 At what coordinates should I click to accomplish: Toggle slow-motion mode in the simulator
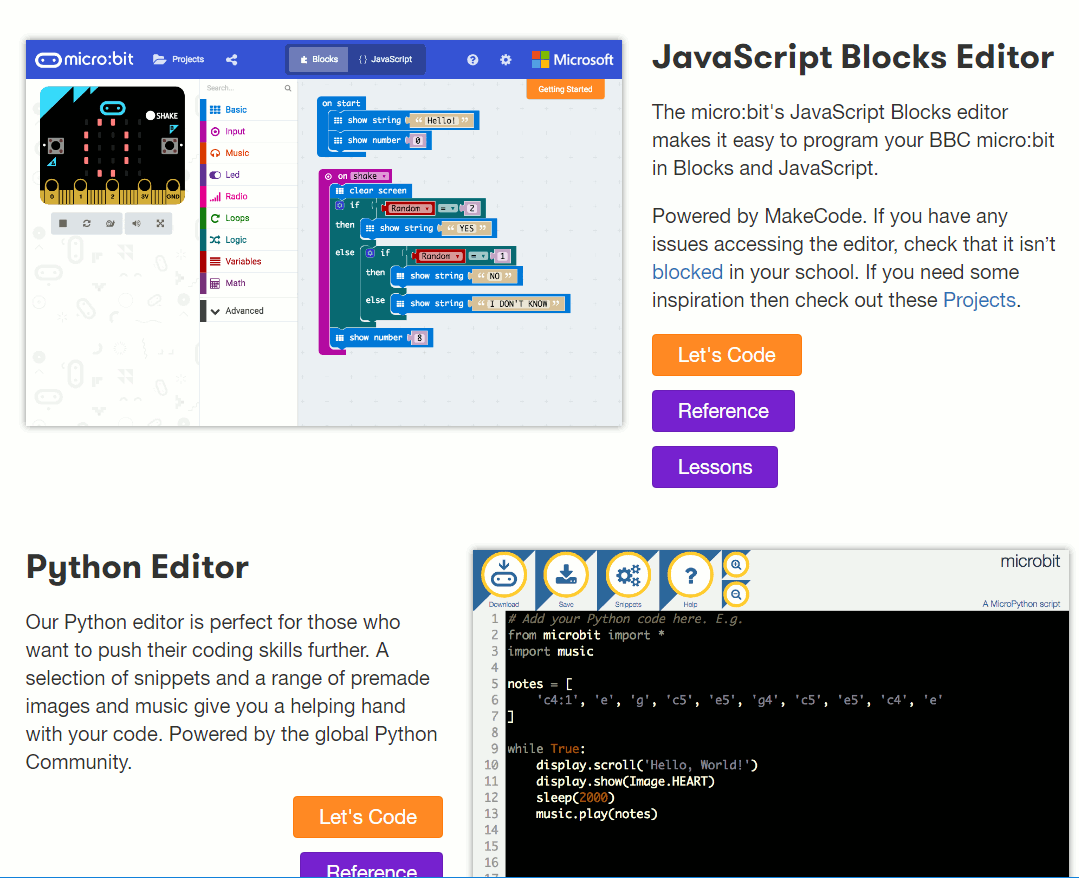[x=110, y=224]
